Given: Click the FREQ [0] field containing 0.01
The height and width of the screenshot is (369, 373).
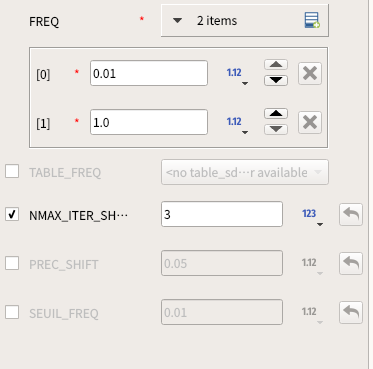Looking at the screenshot, I should (x=149, y=73).
